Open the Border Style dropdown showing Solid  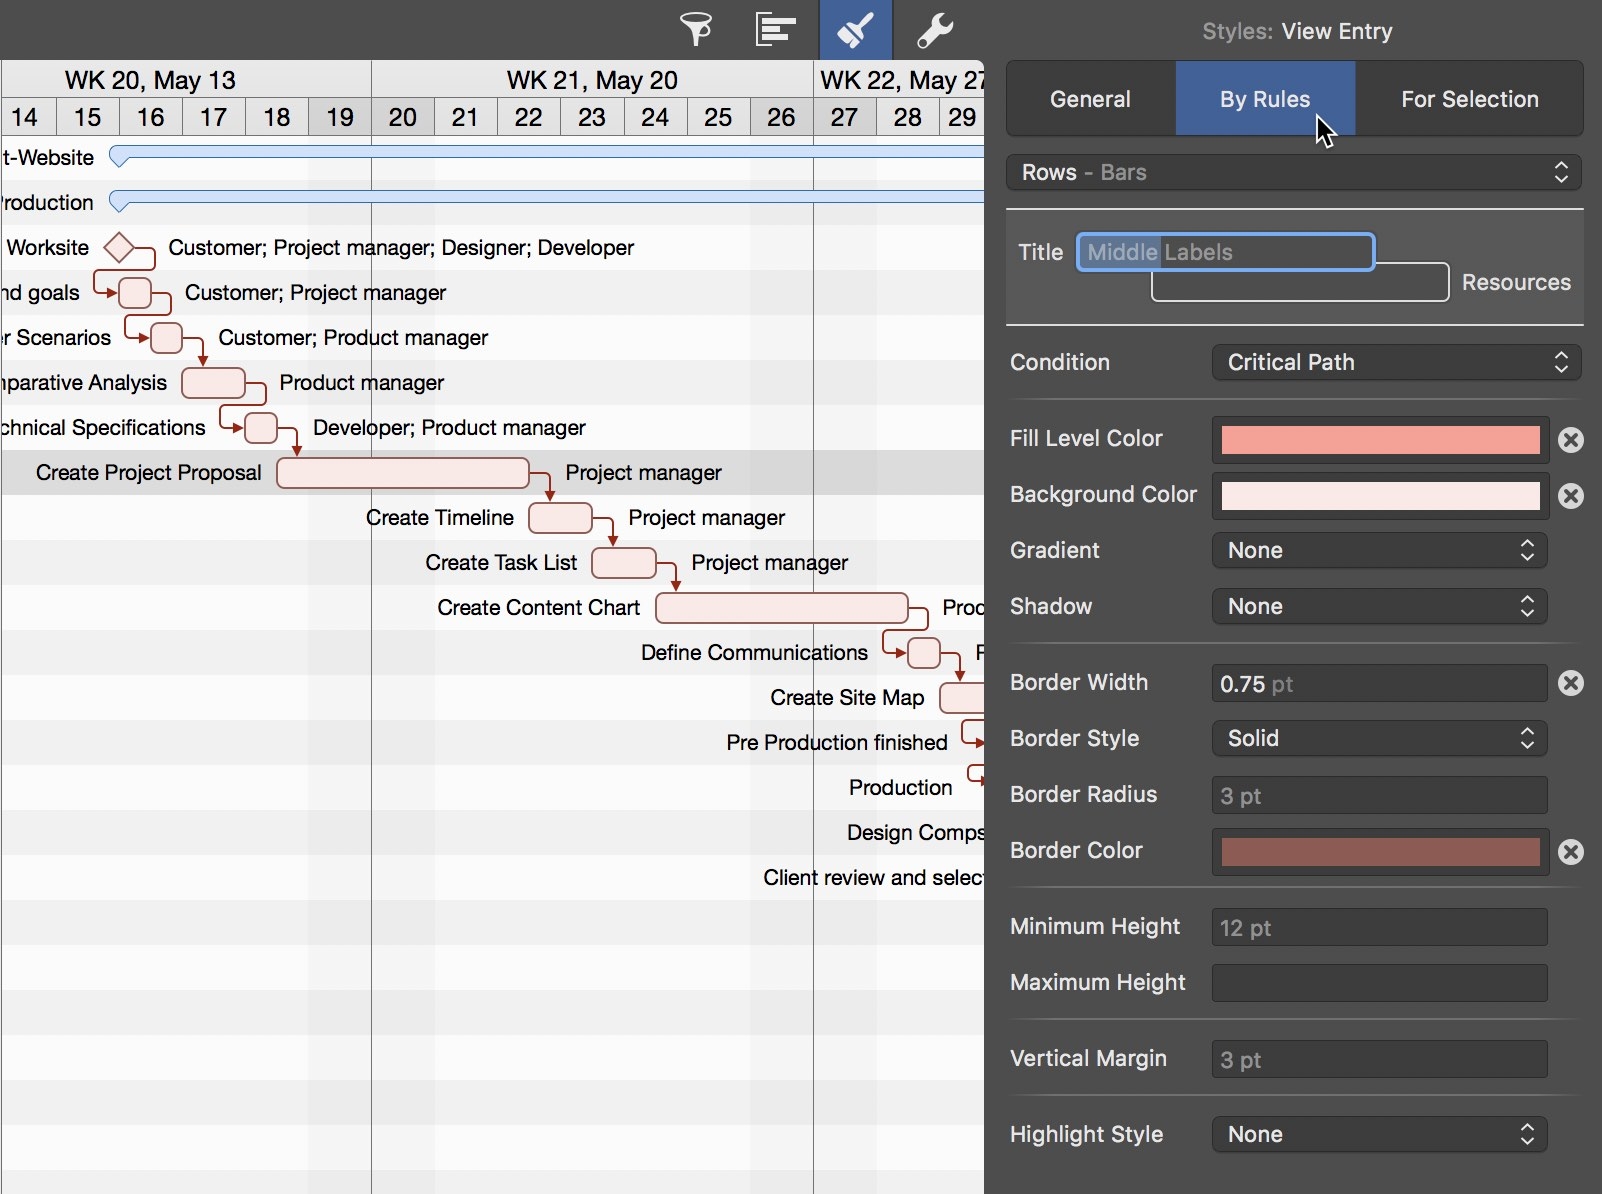(1377, 738)
